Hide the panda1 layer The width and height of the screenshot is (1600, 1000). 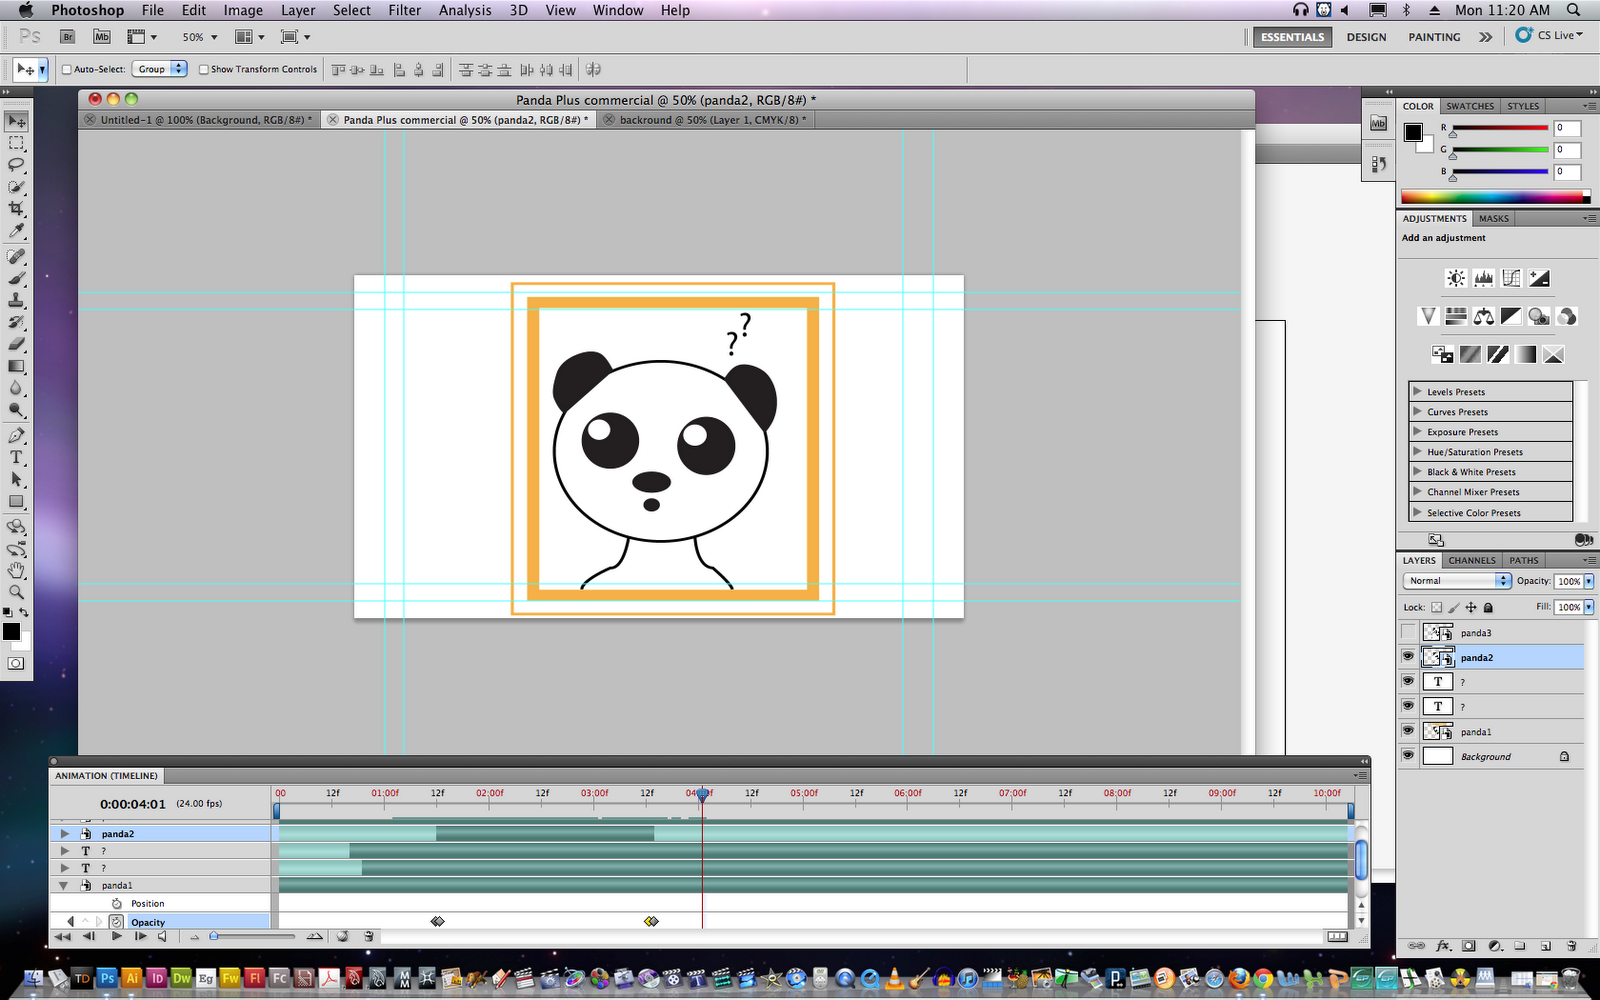coord(1408,731)
